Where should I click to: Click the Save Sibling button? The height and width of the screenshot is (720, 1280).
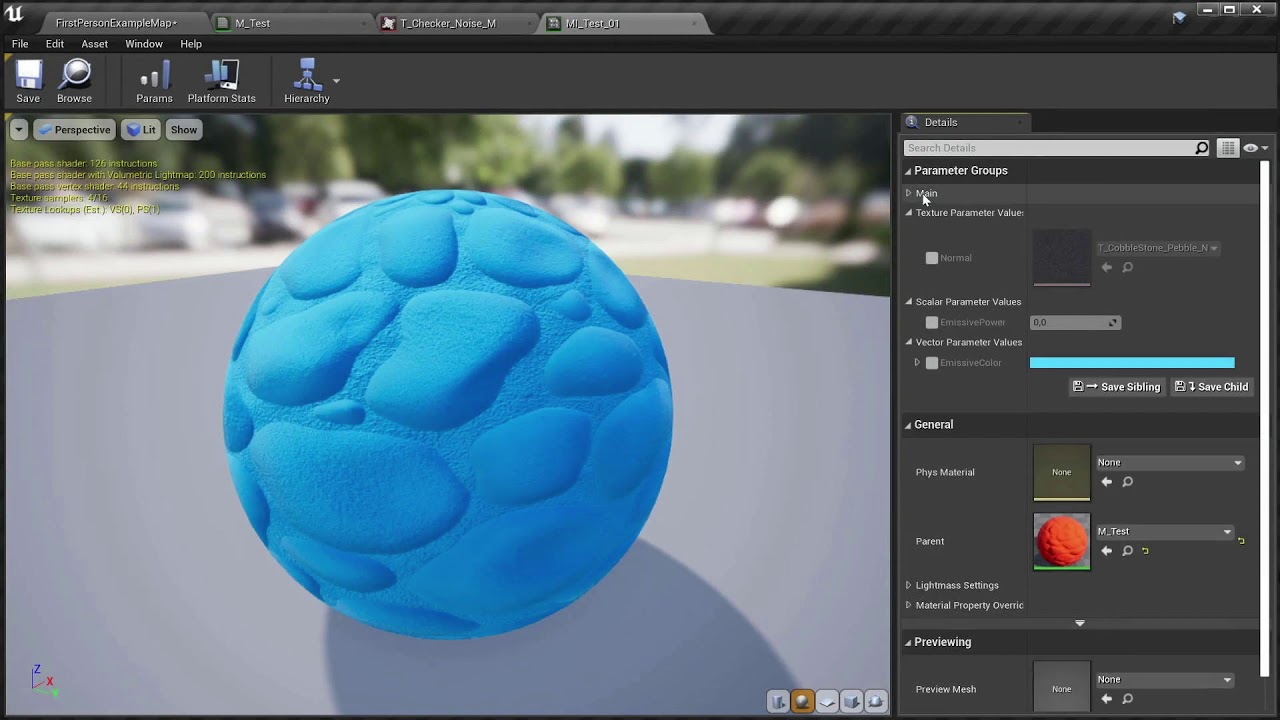[x=1116, y=387]
